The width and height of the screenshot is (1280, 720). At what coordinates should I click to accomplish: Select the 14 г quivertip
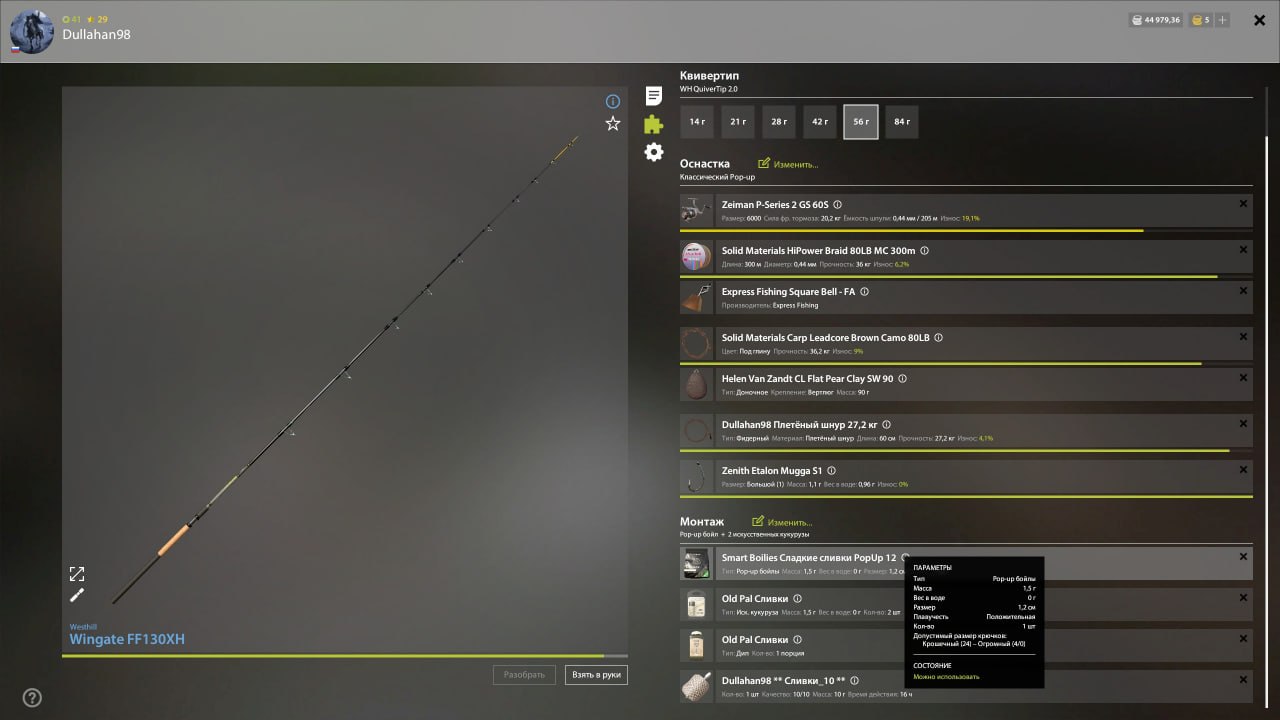click(x=697, y=122)
